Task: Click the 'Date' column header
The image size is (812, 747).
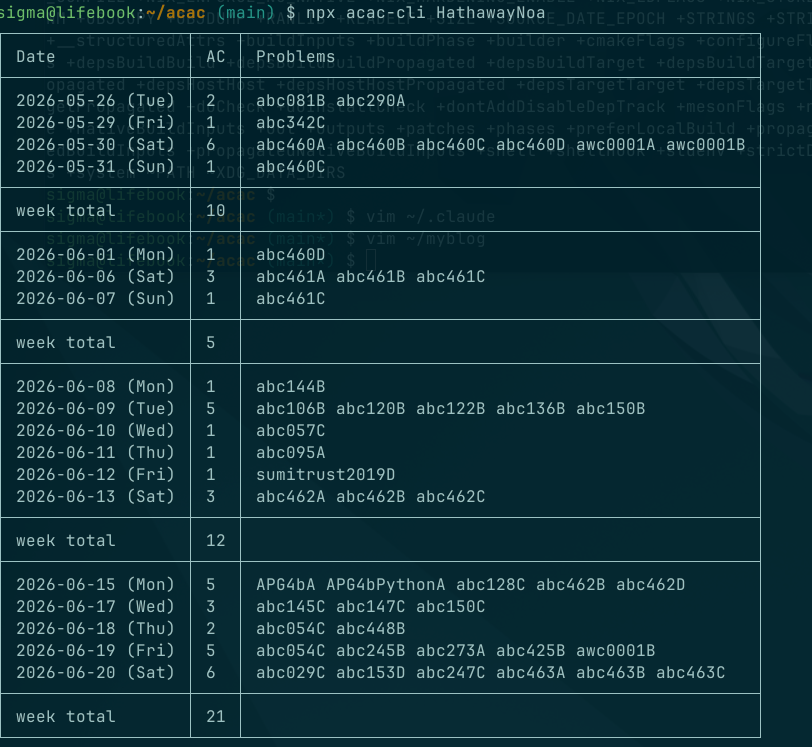Action: pyautogui.click(x=35, y=56)
